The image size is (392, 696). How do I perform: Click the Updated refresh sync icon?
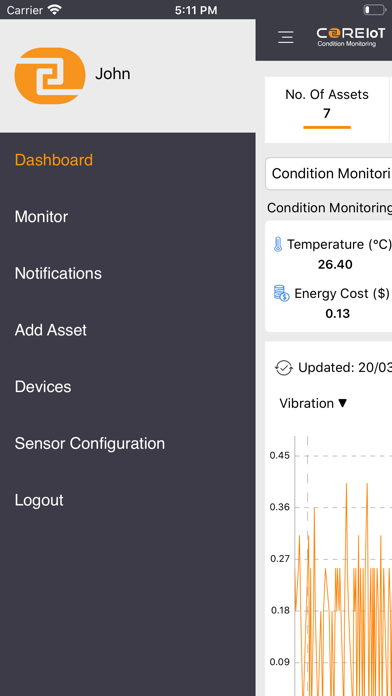coord(284,368)
